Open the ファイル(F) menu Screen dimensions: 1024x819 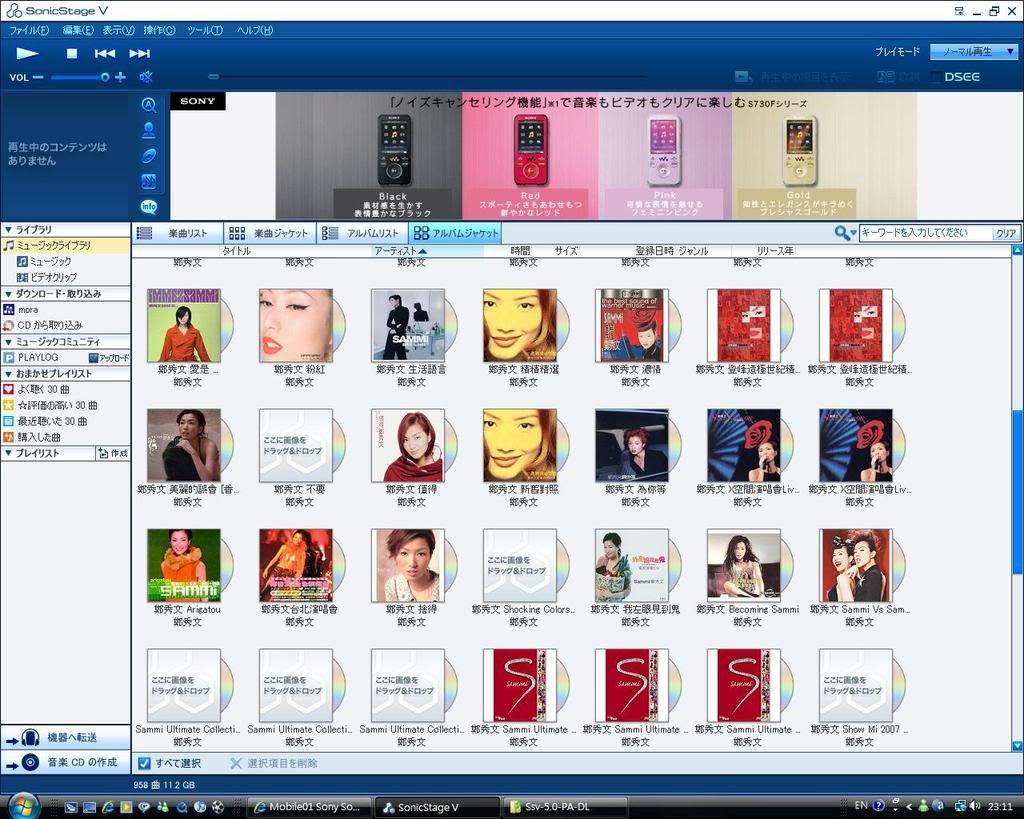[x=29, y=30]
